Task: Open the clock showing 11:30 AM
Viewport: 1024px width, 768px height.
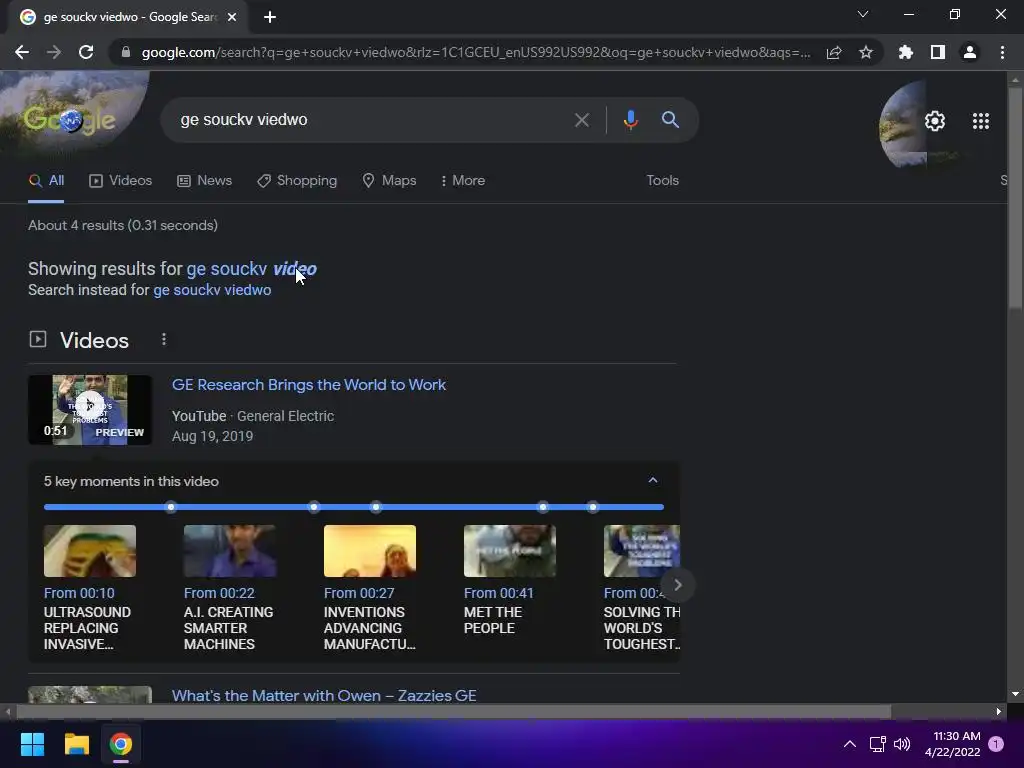Action: point(953,744)
